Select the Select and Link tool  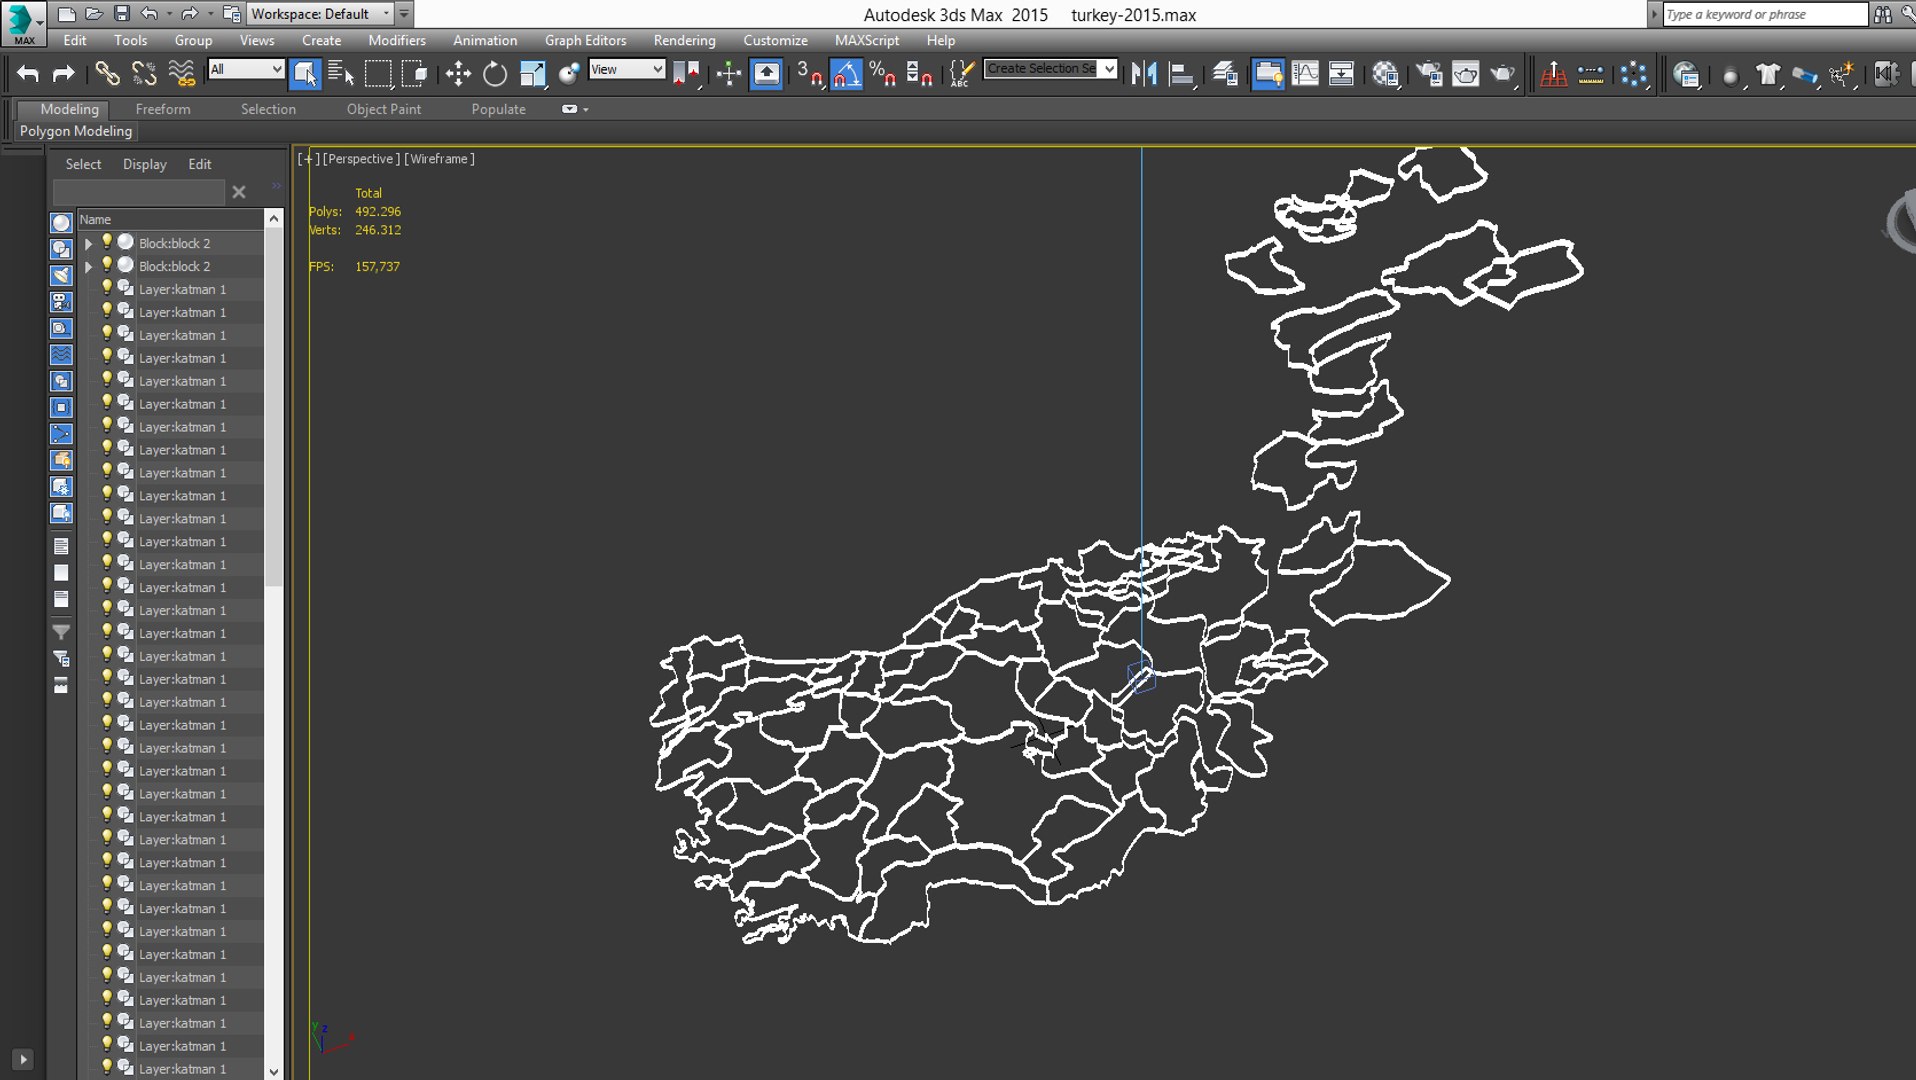tap(107, 74)
